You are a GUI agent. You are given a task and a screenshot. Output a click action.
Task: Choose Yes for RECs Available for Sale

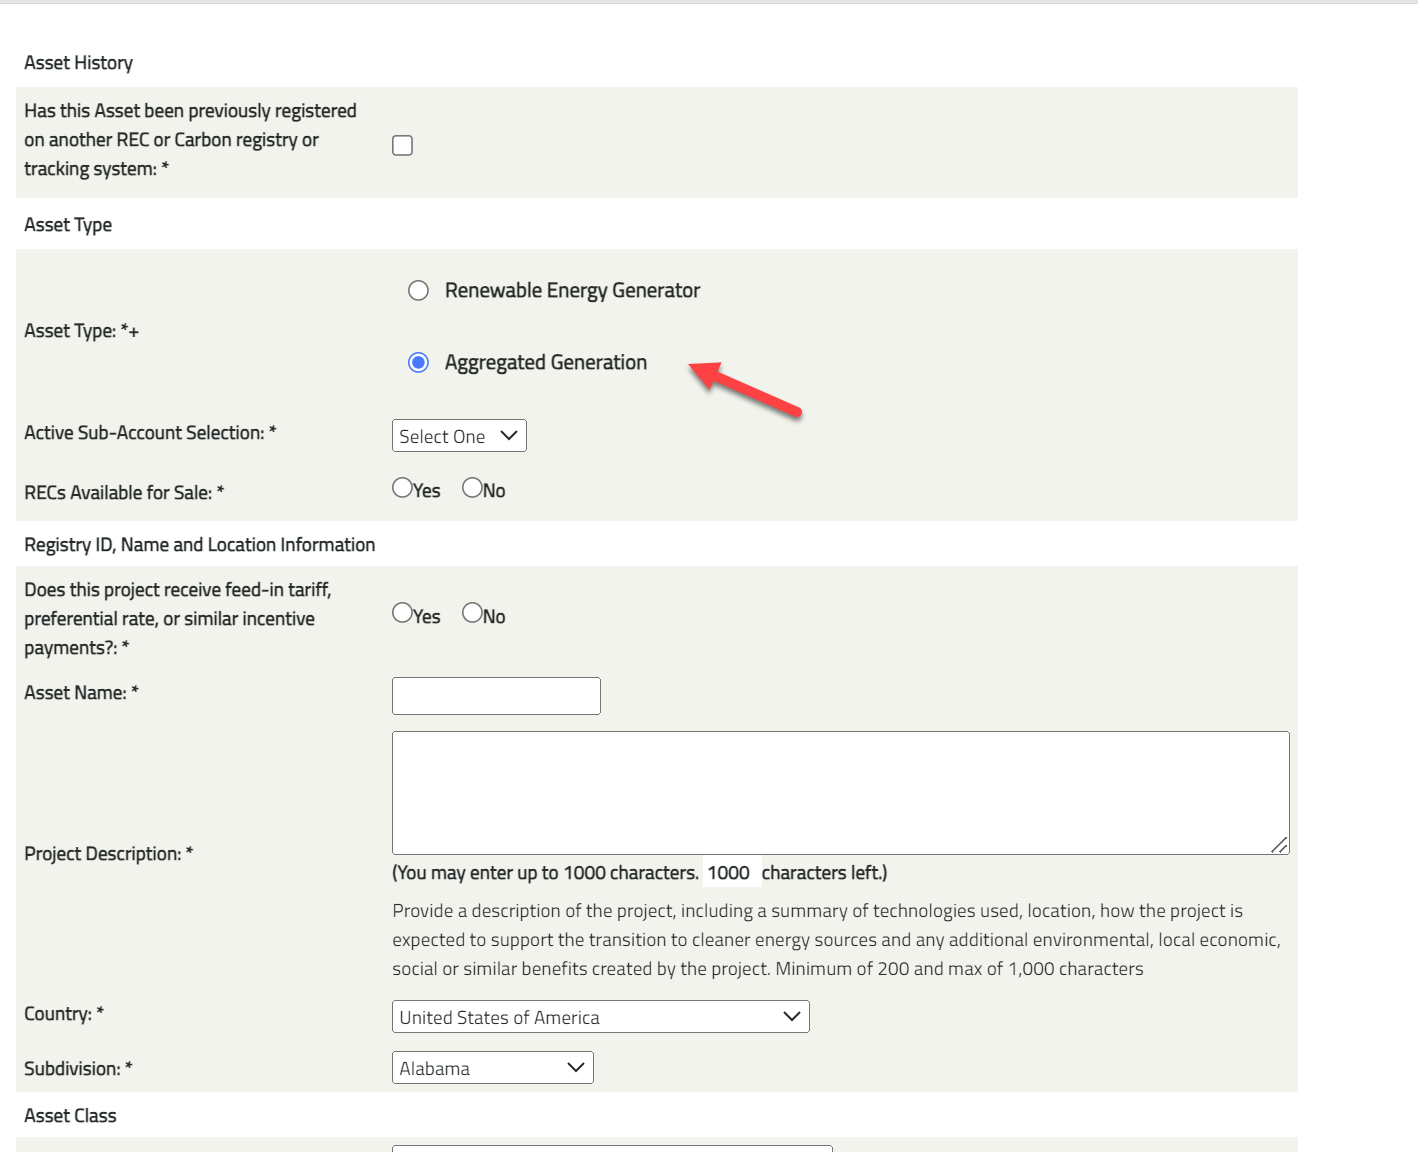point(403,487)
